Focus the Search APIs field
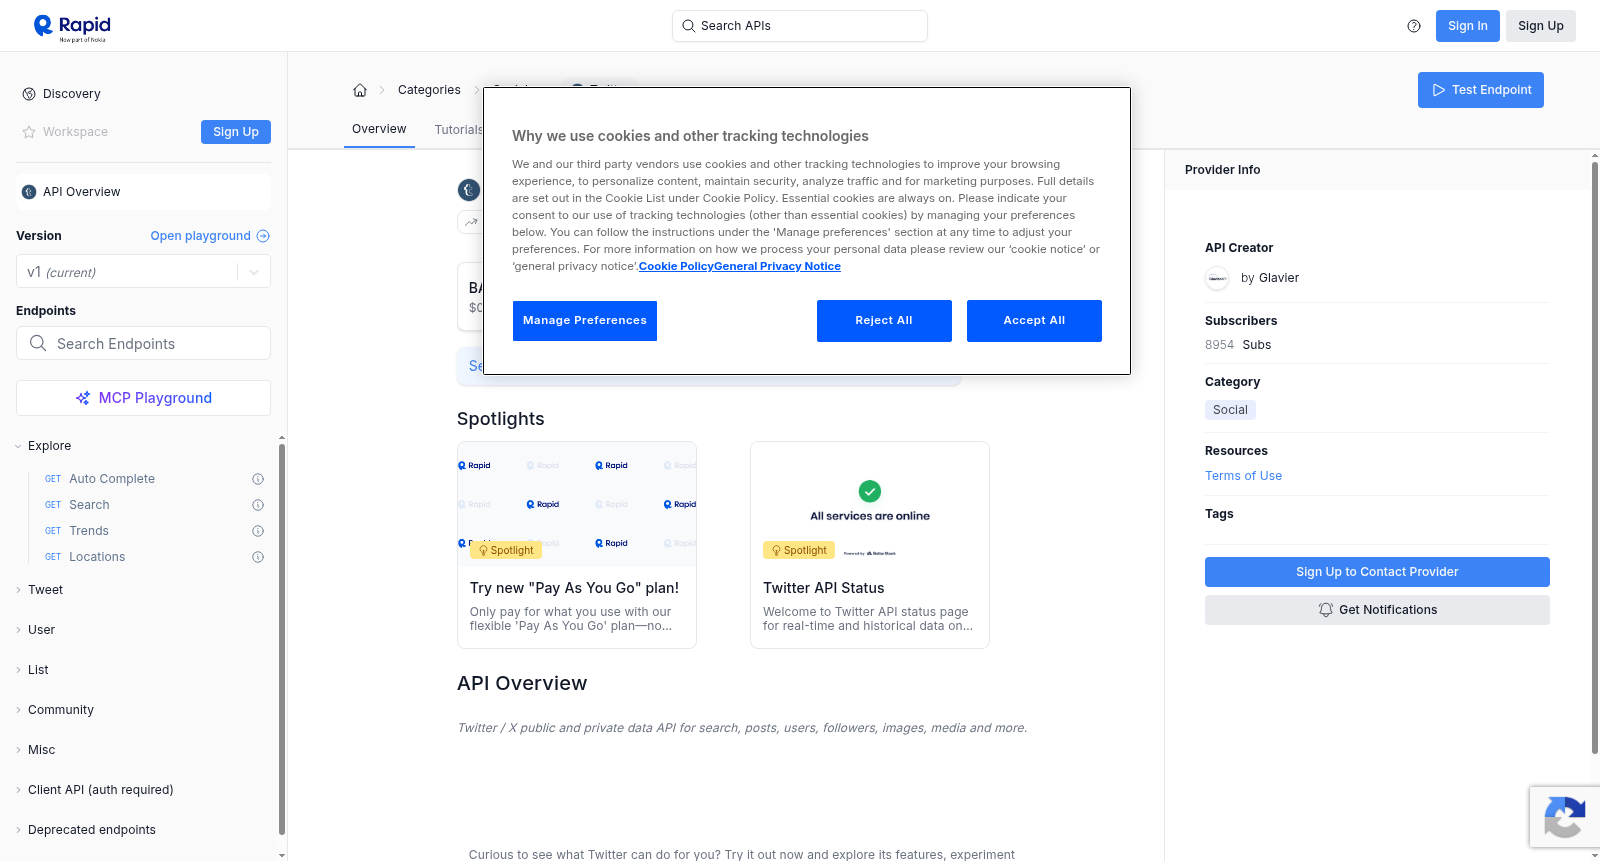Image resolution: width=1600 pixels, height=861 pixels. [x=800, y=26]
